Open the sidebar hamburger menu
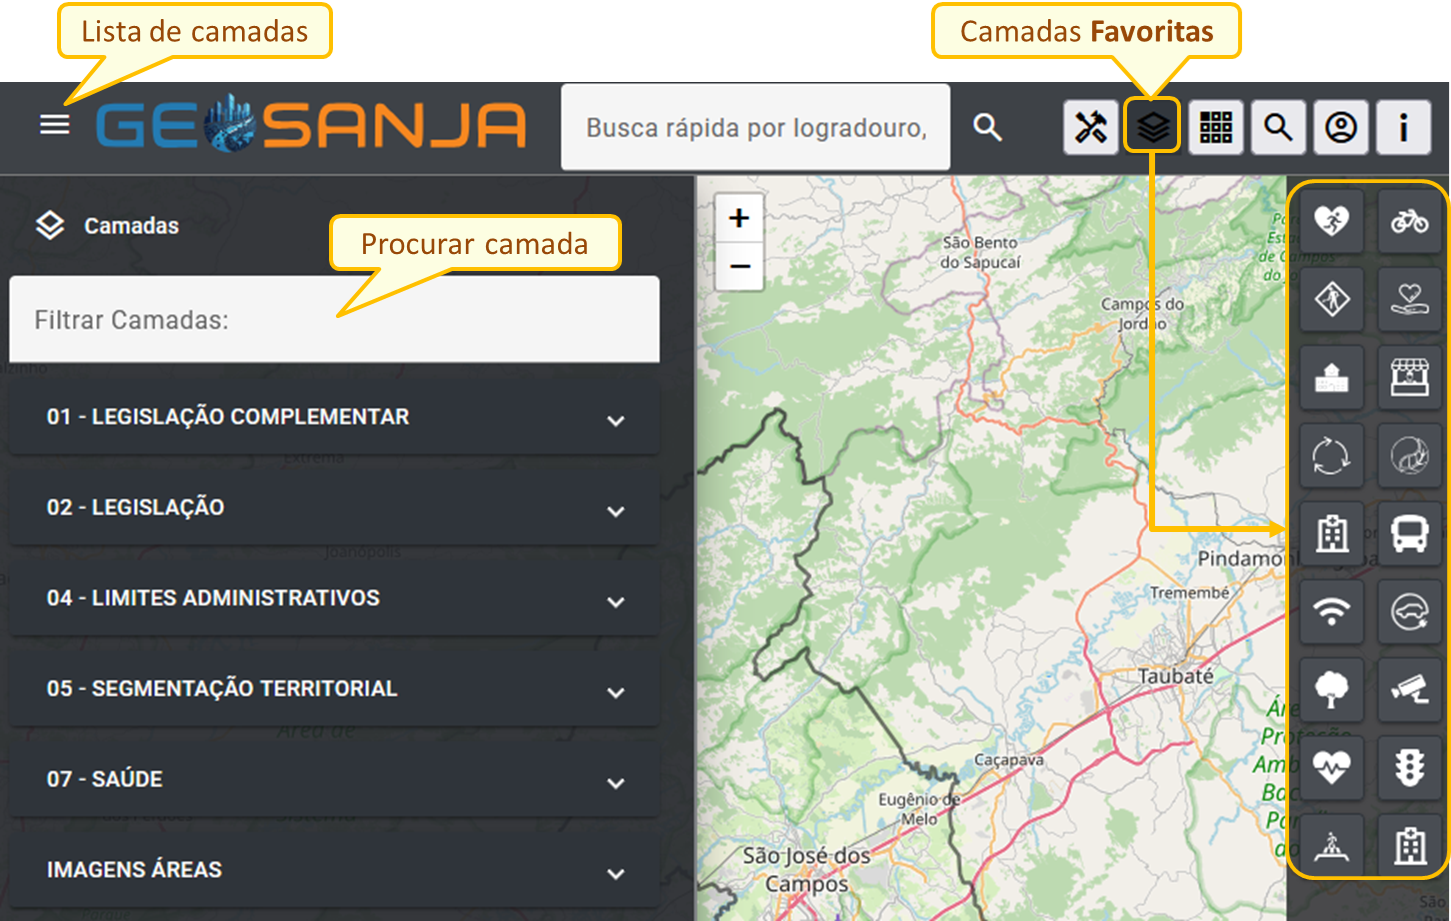The image size is (1451, 921). tap(54, 124)
